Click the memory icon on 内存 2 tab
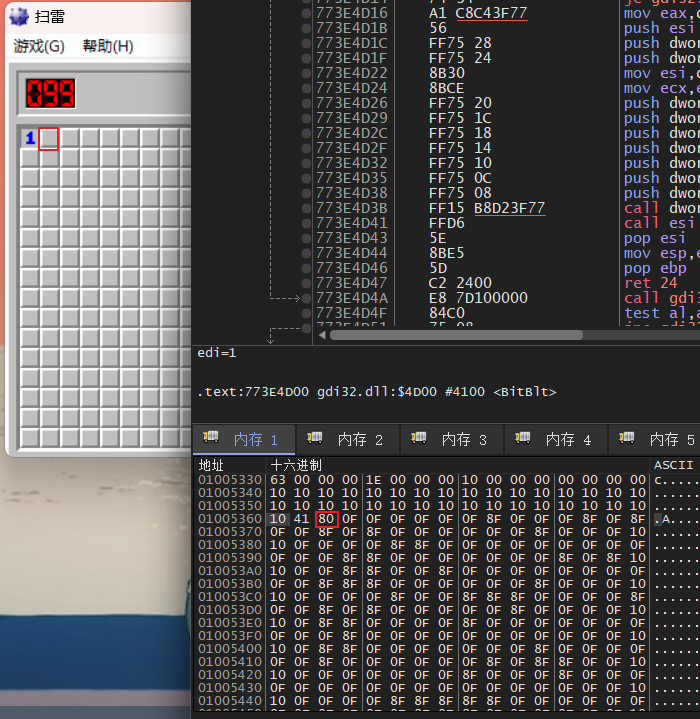Screen dimensions: 700x719 pyautogui.click(x=315, y=437)
